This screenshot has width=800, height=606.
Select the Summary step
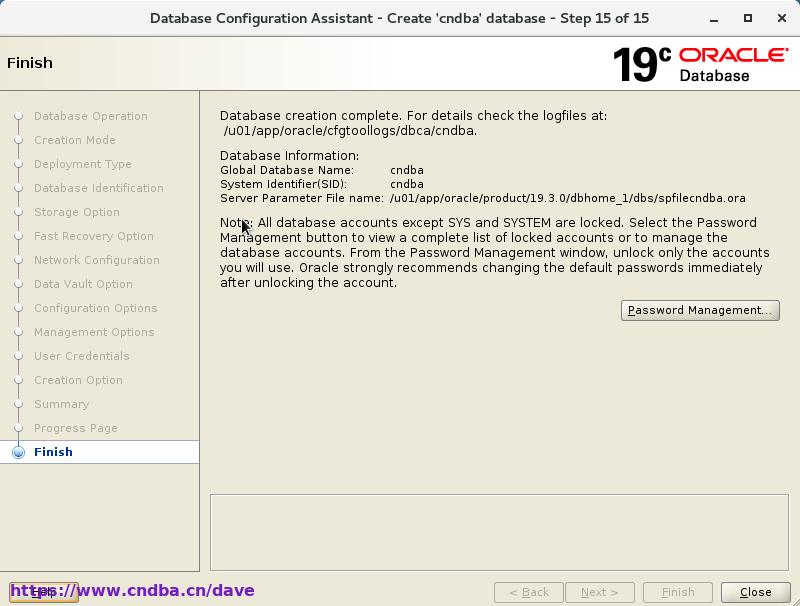pyautogui.click(x=61, y=404)
